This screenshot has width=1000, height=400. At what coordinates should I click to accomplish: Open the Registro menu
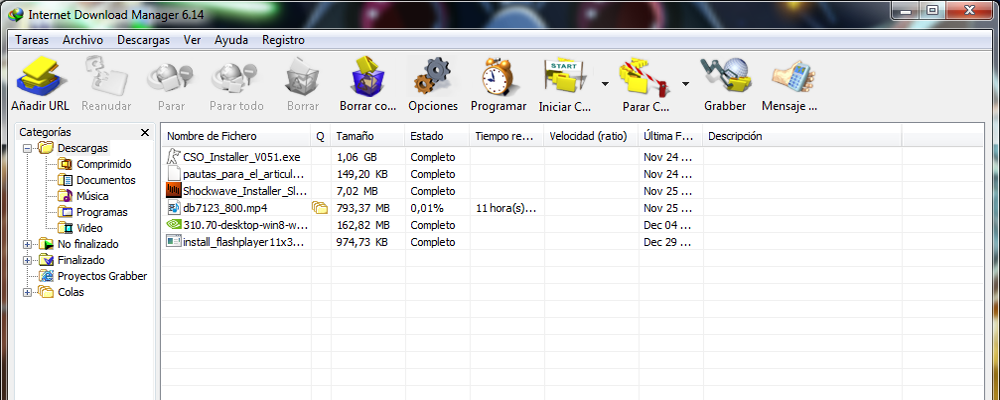pos(283,40)
